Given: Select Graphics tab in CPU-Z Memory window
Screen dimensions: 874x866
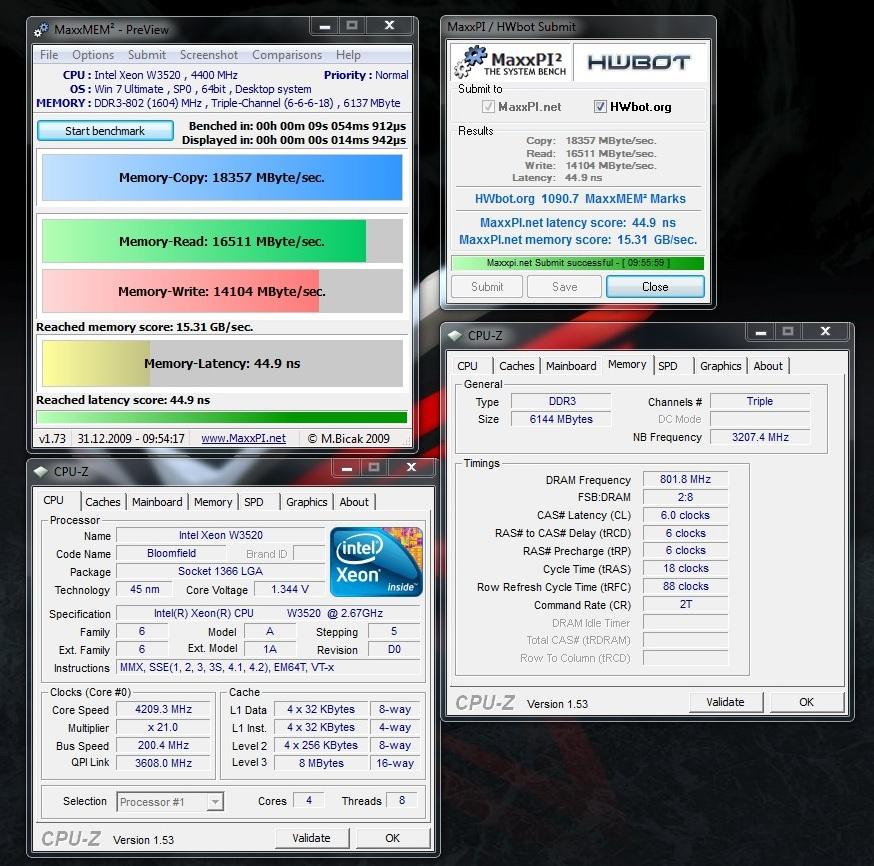Looking at the screenshot, I should 721,366.
